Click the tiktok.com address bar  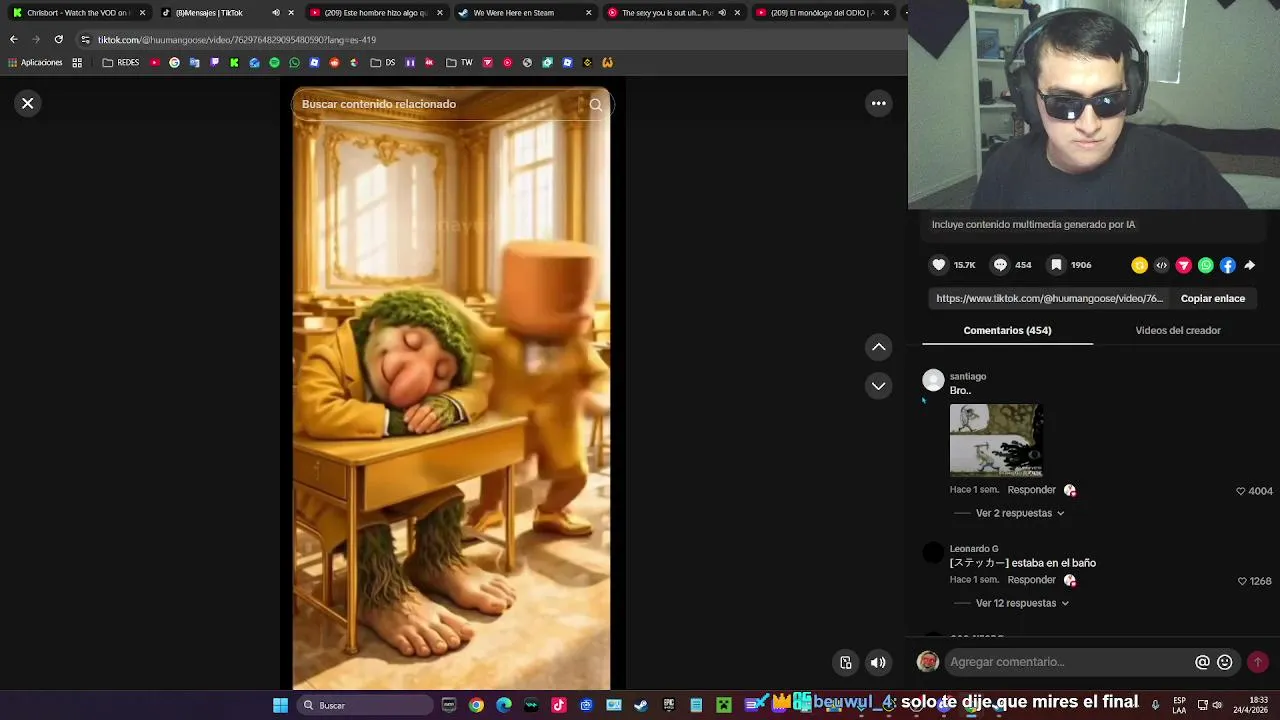coord(490,39)
